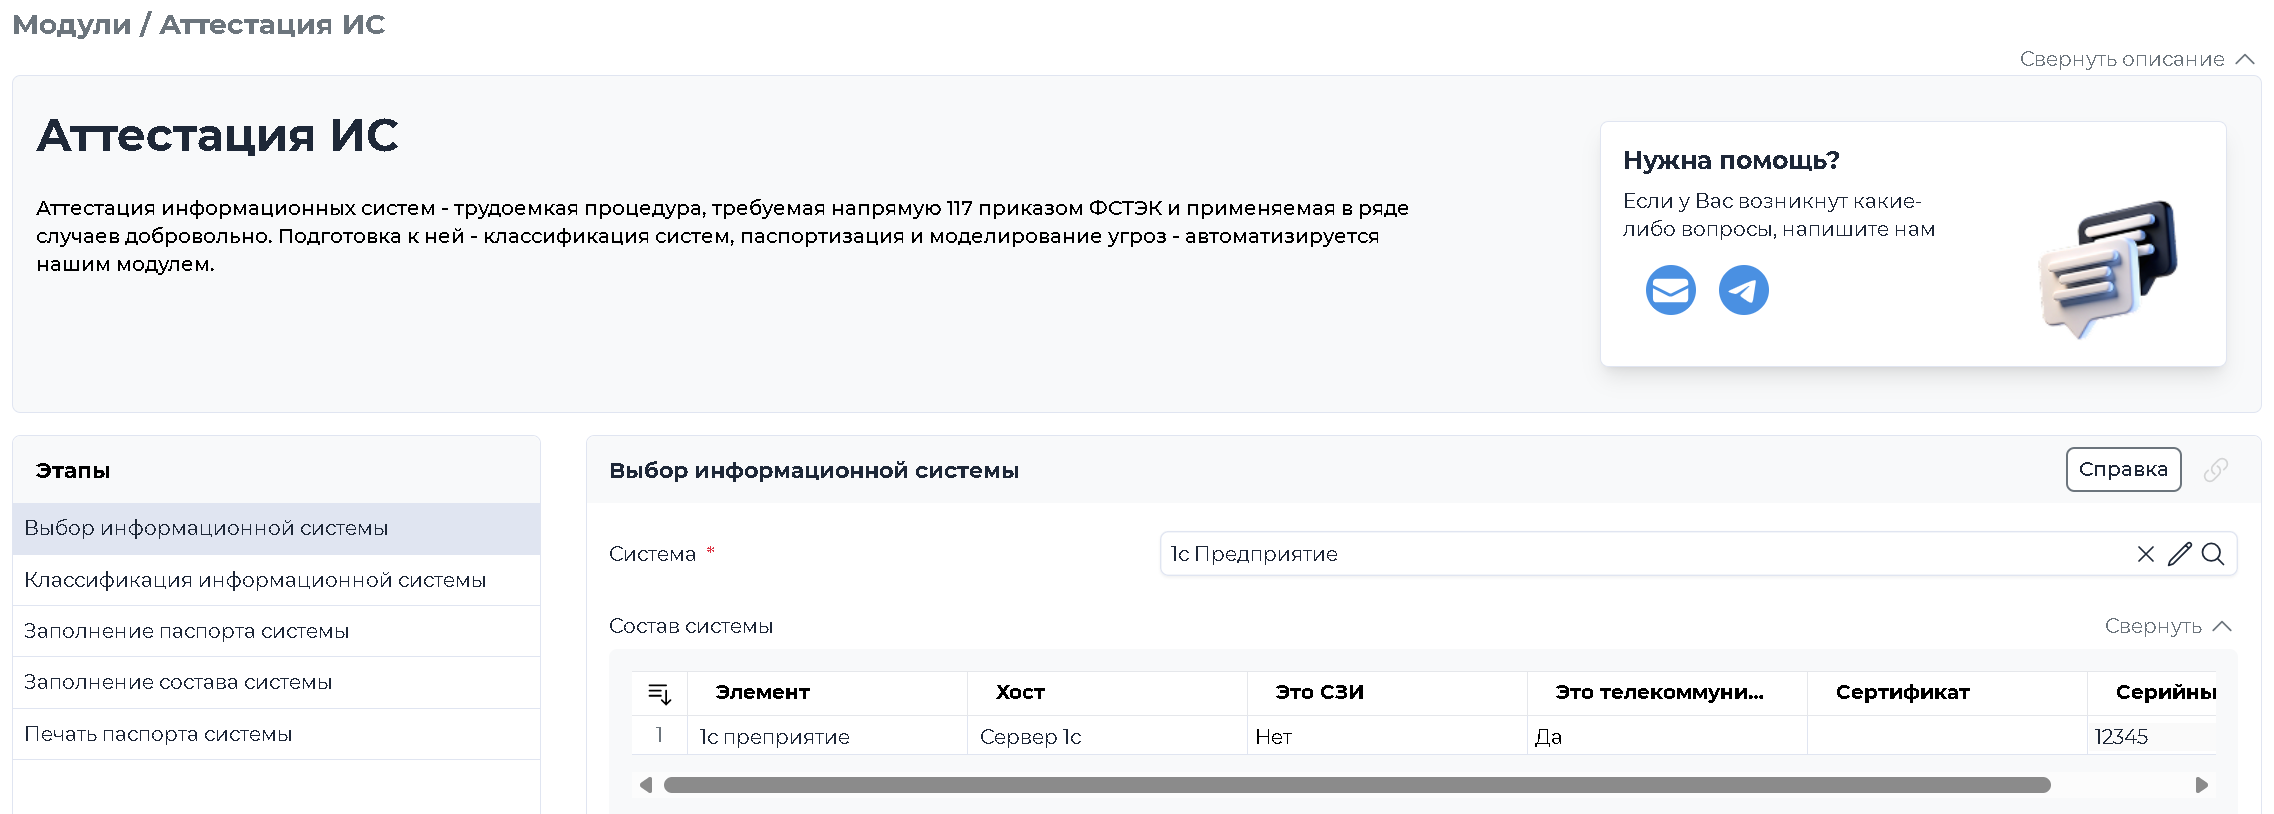Clear the Система field with X icon
Viewport: 2274px width, 814px height.
[x=2145, y=554]
